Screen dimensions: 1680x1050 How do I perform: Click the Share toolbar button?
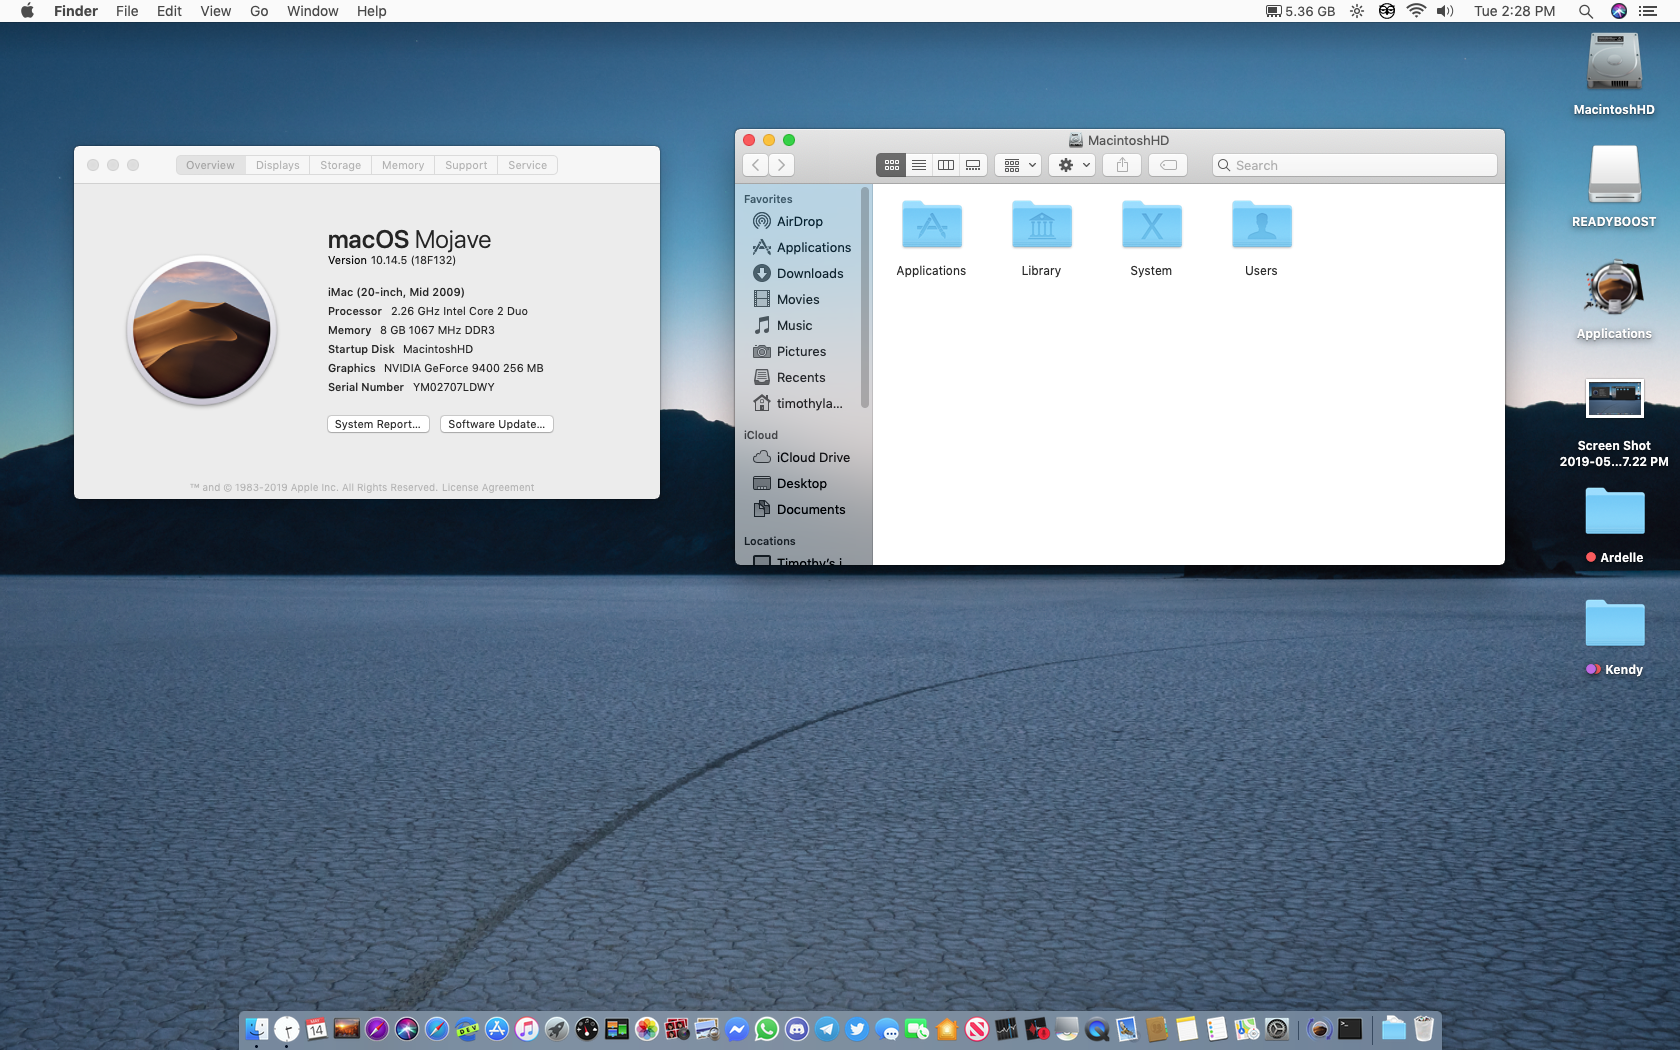[x=1122, y=165]
